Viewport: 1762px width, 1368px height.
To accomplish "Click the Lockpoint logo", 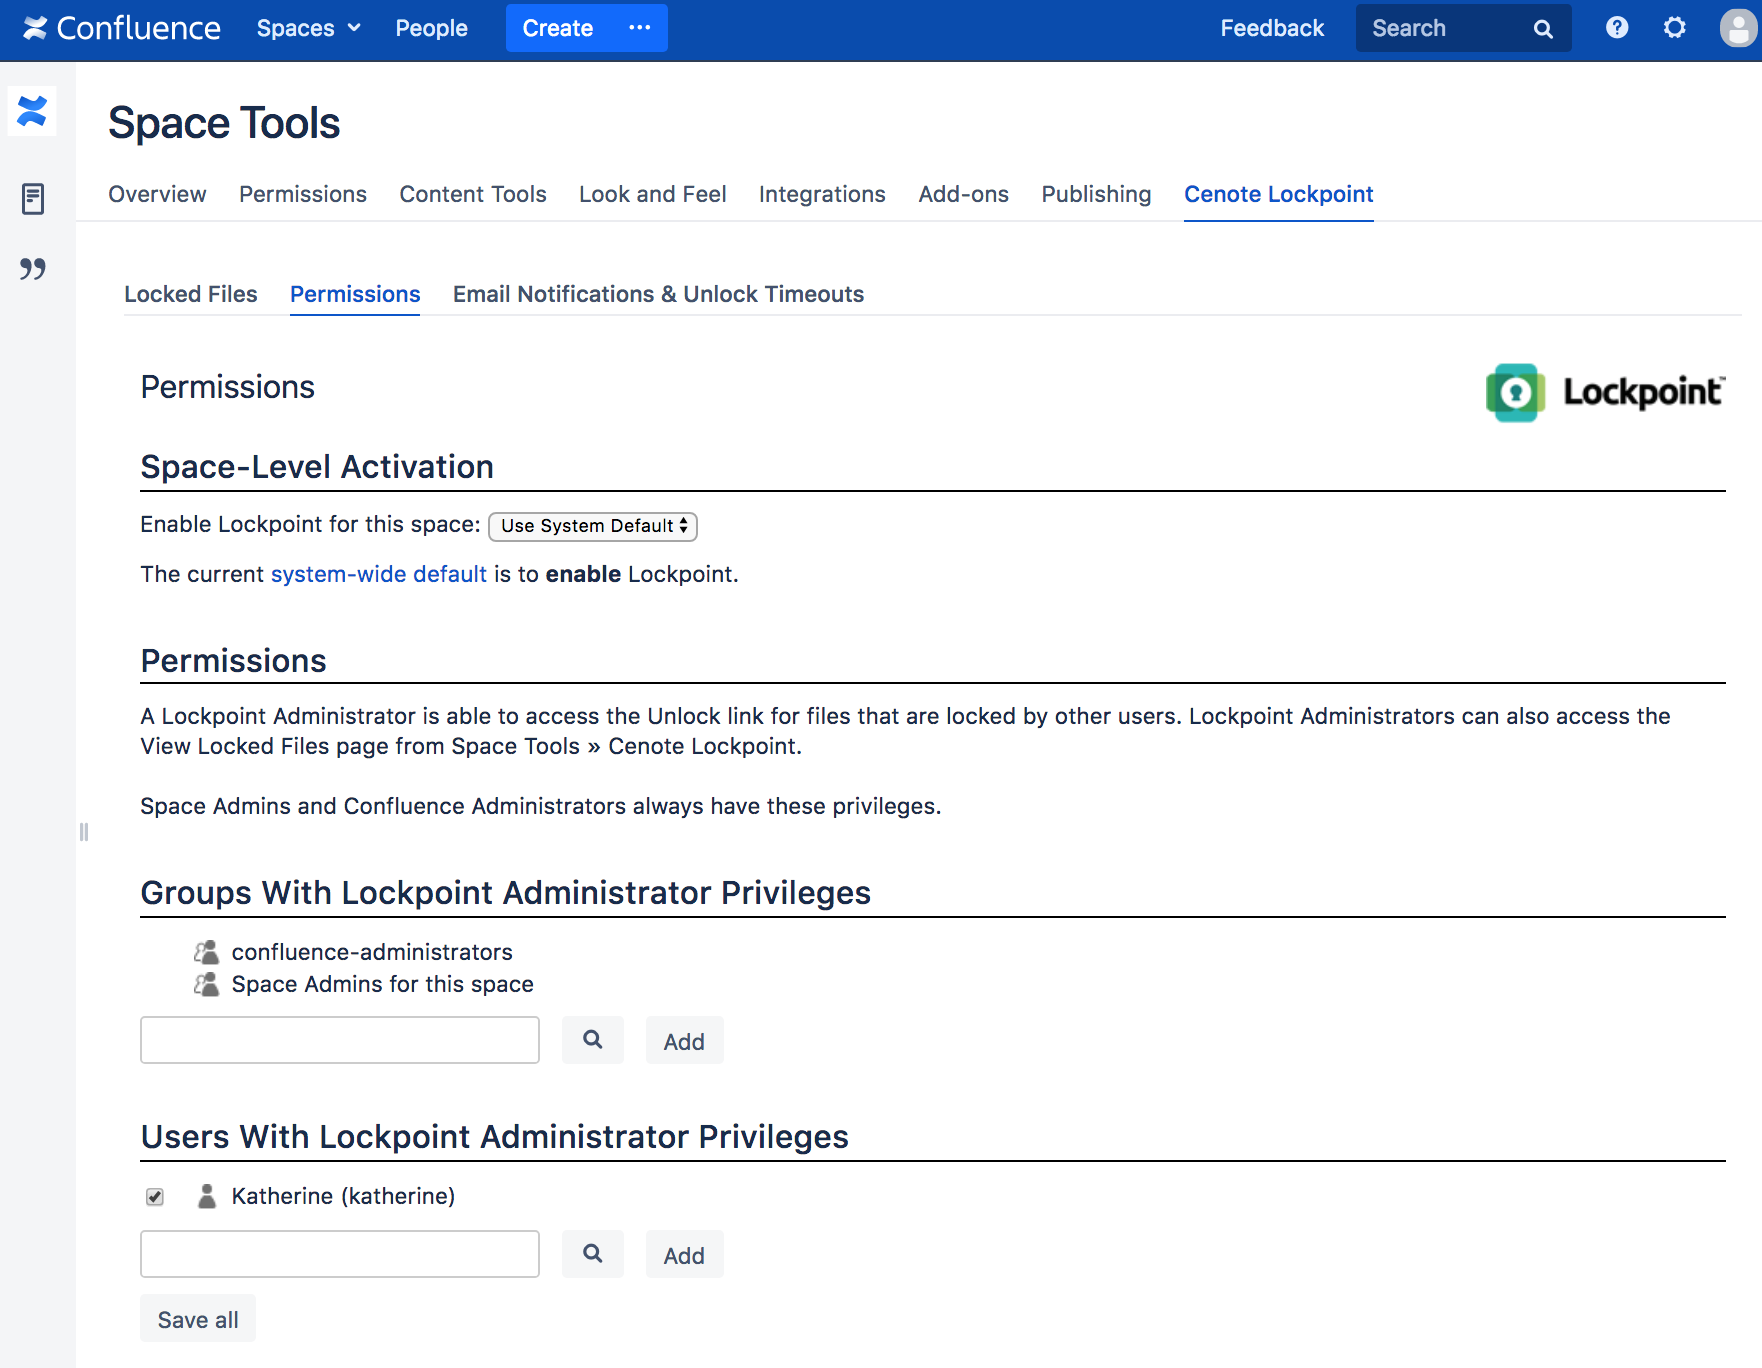I will click(1605, 392).
